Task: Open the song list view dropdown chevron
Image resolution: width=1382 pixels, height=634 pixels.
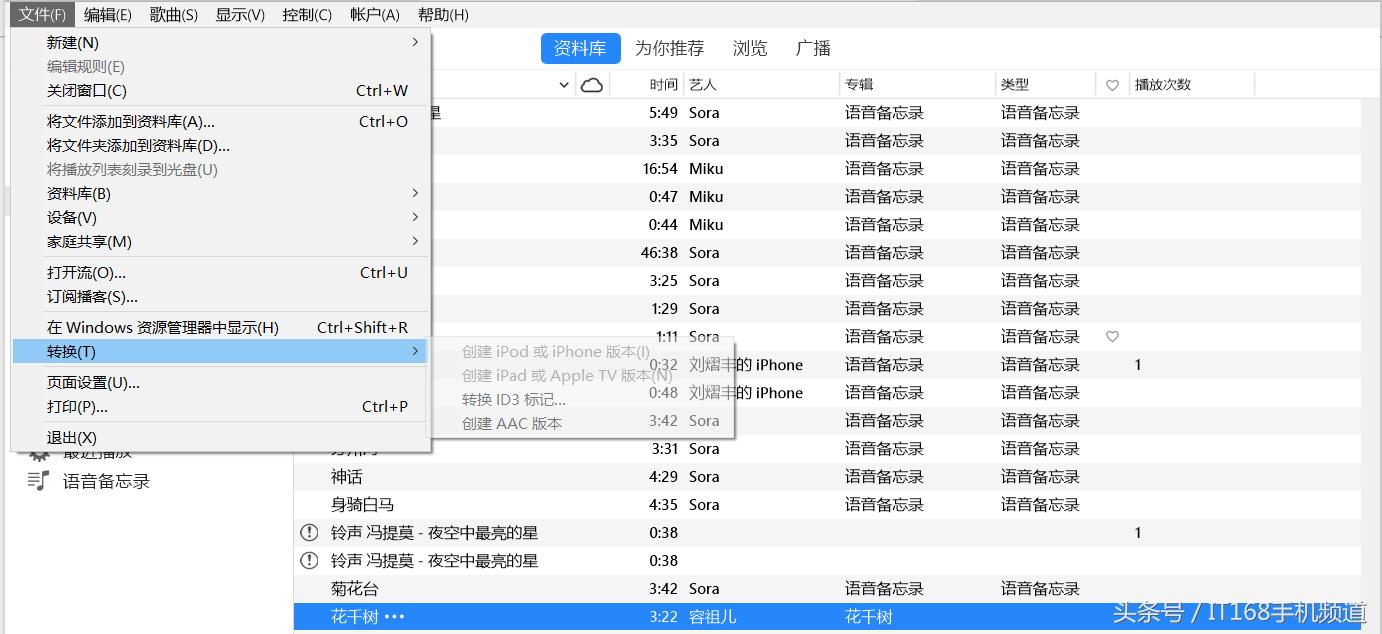Action: pos(563,84)
